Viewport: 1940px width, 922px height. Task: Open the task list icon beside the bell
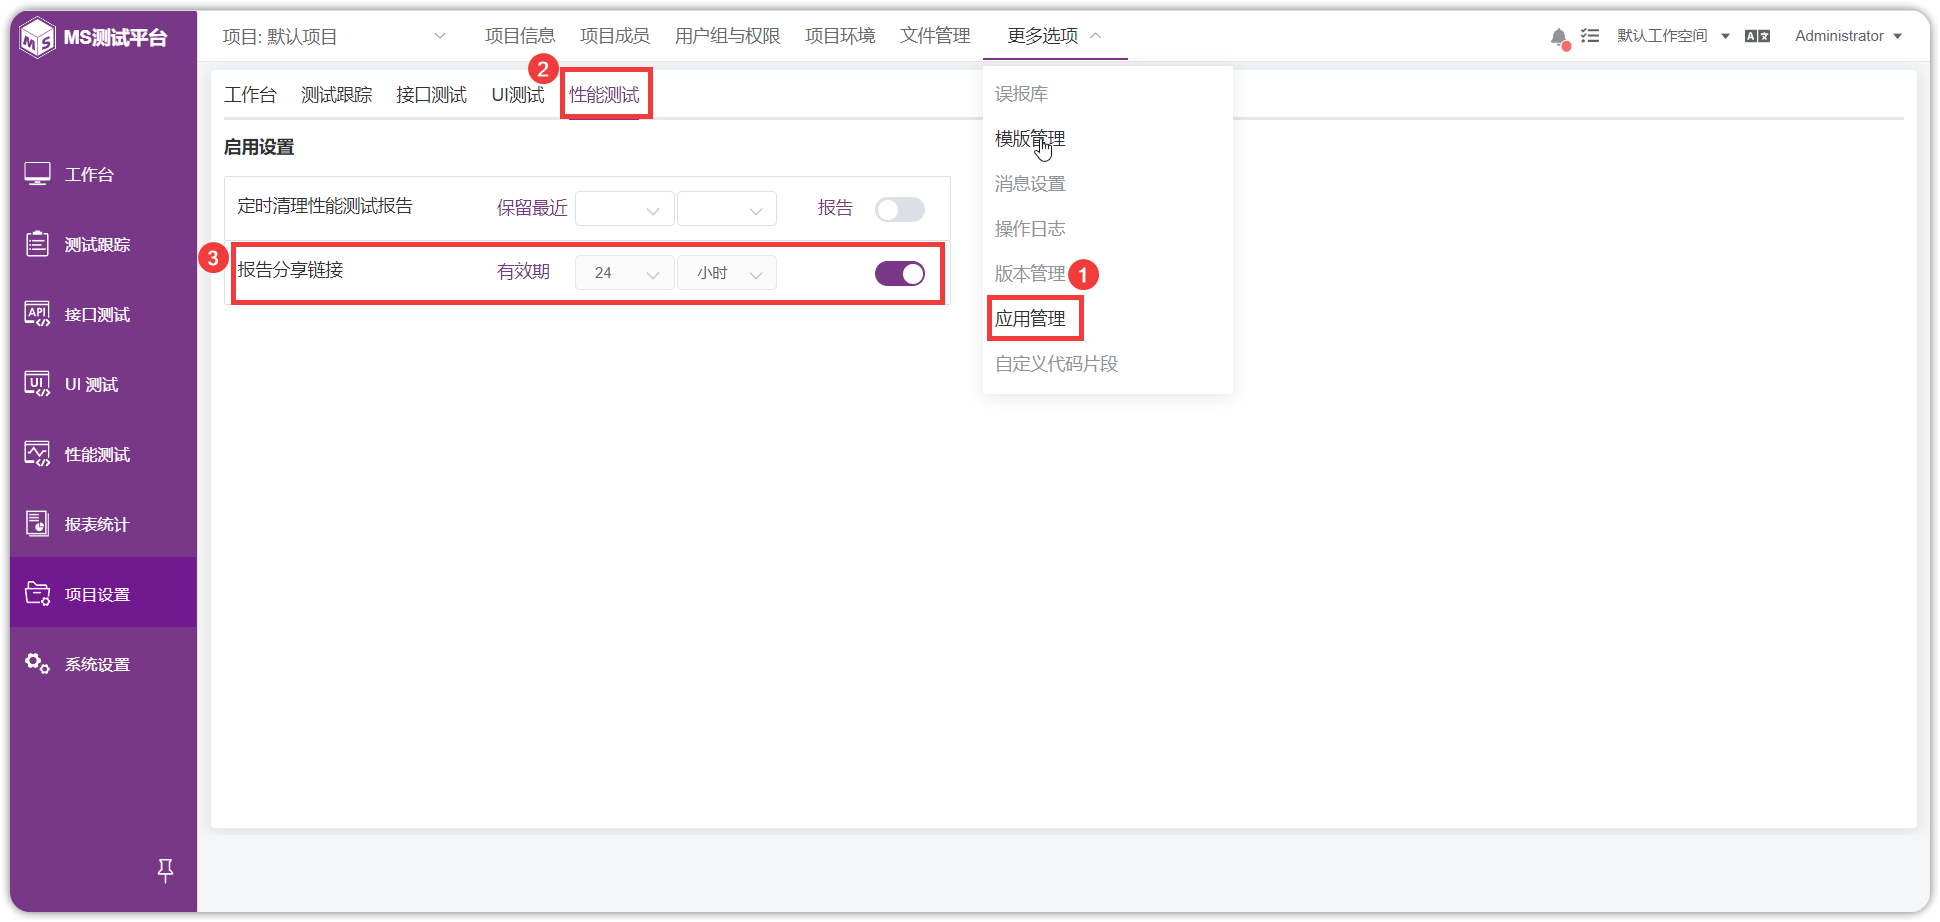[x=1590, y=36]
